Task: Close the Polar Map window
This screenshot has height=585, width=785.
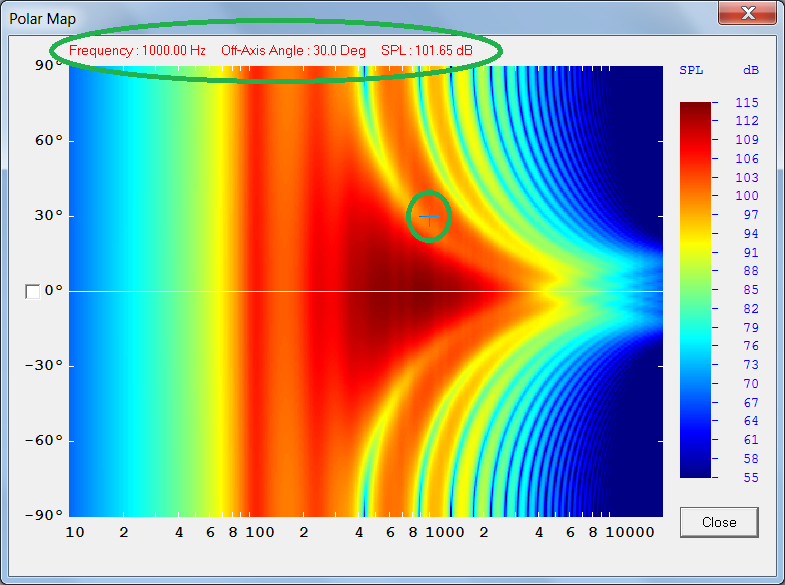Action: [747, 12]
